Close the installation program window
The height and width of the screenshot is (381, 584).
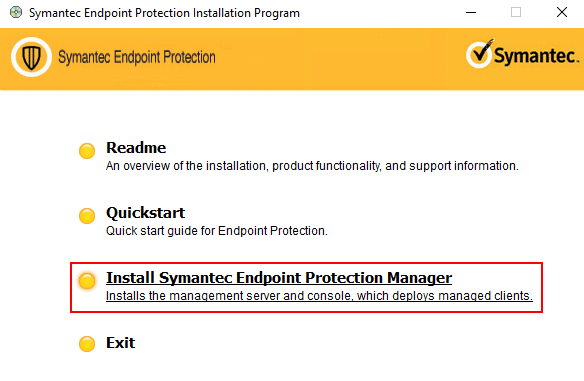tap(562, 13)
